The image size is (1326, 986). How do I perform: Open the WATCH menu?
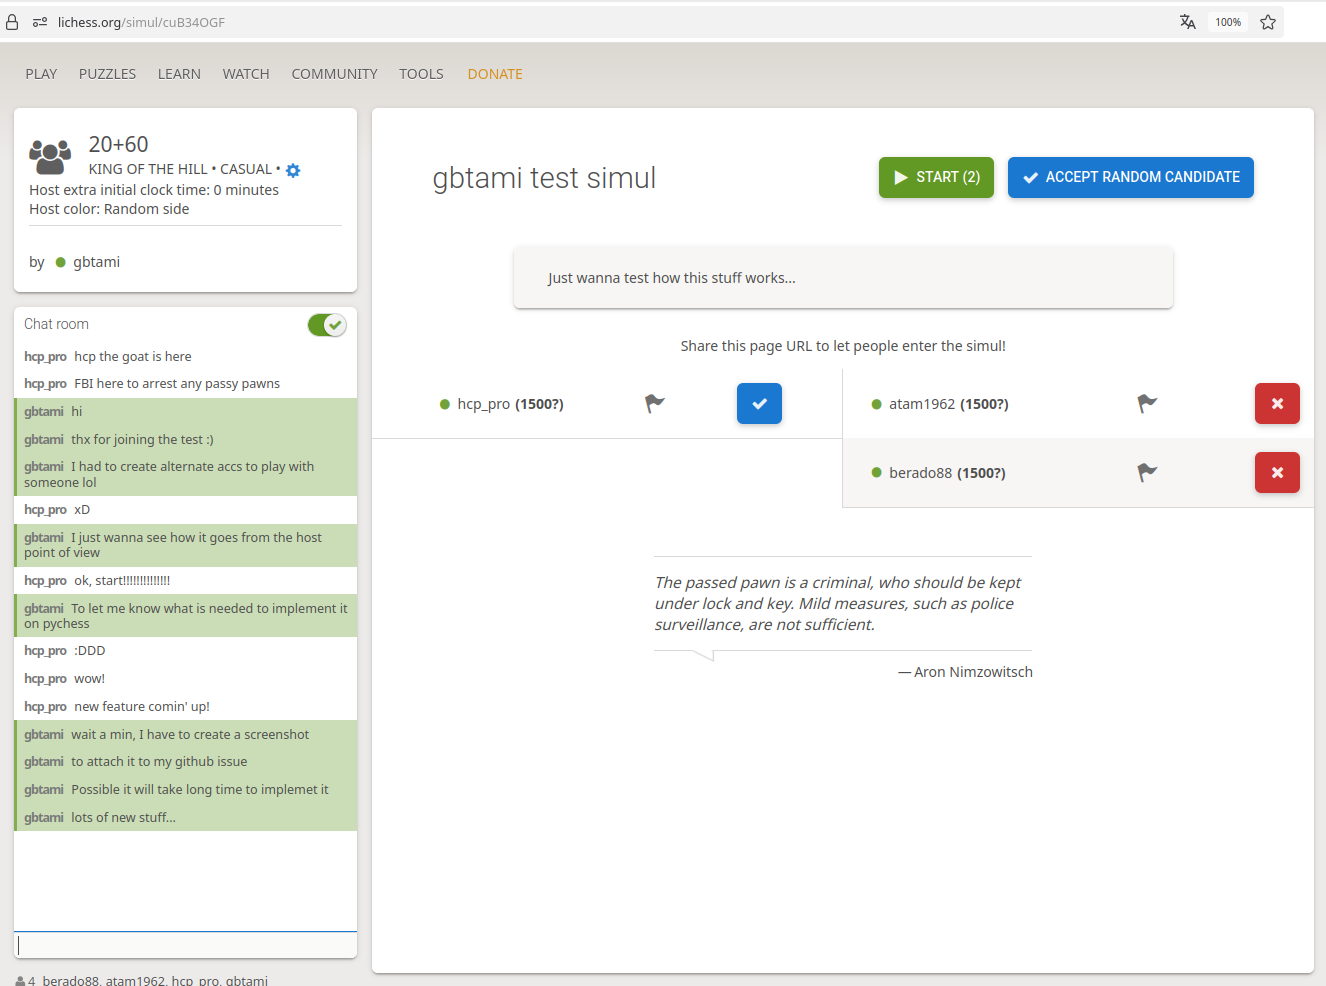[x=246, y=74]
